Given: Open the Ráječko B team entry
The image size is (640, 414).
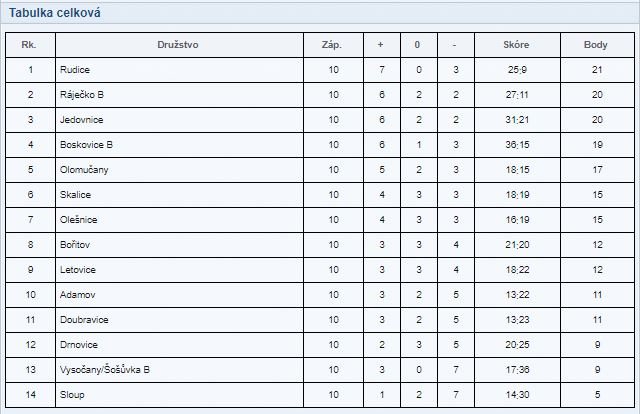Looking at the screenshot, I should (x=82, y=95).
